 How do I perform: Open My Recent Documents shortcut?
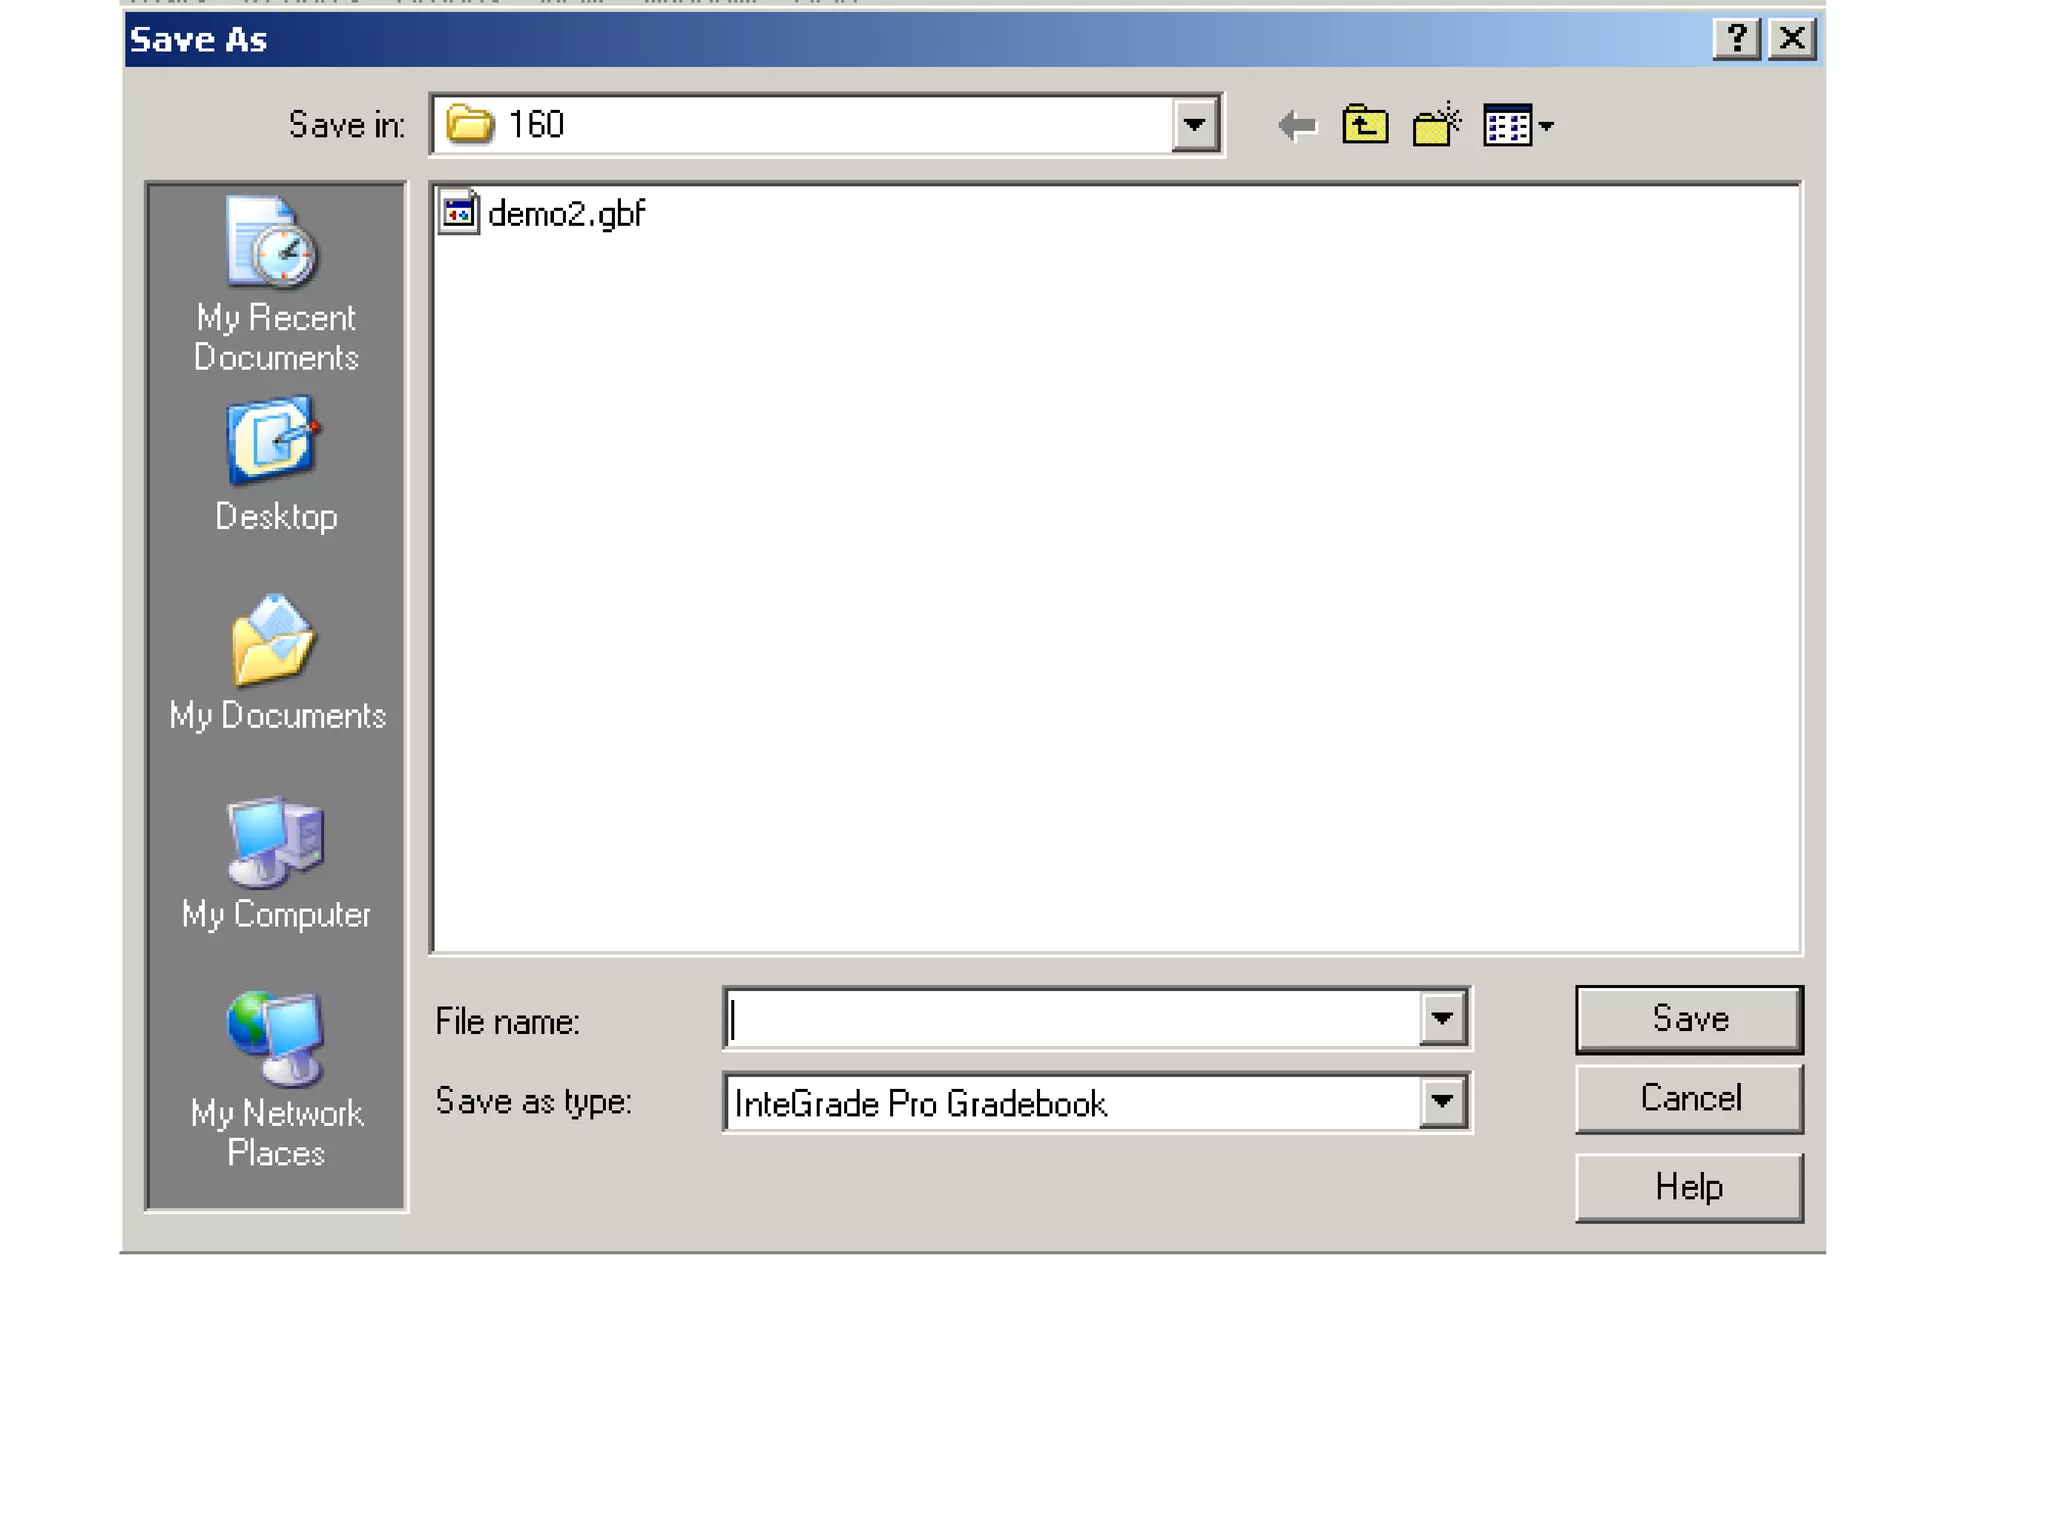[275, 284]
